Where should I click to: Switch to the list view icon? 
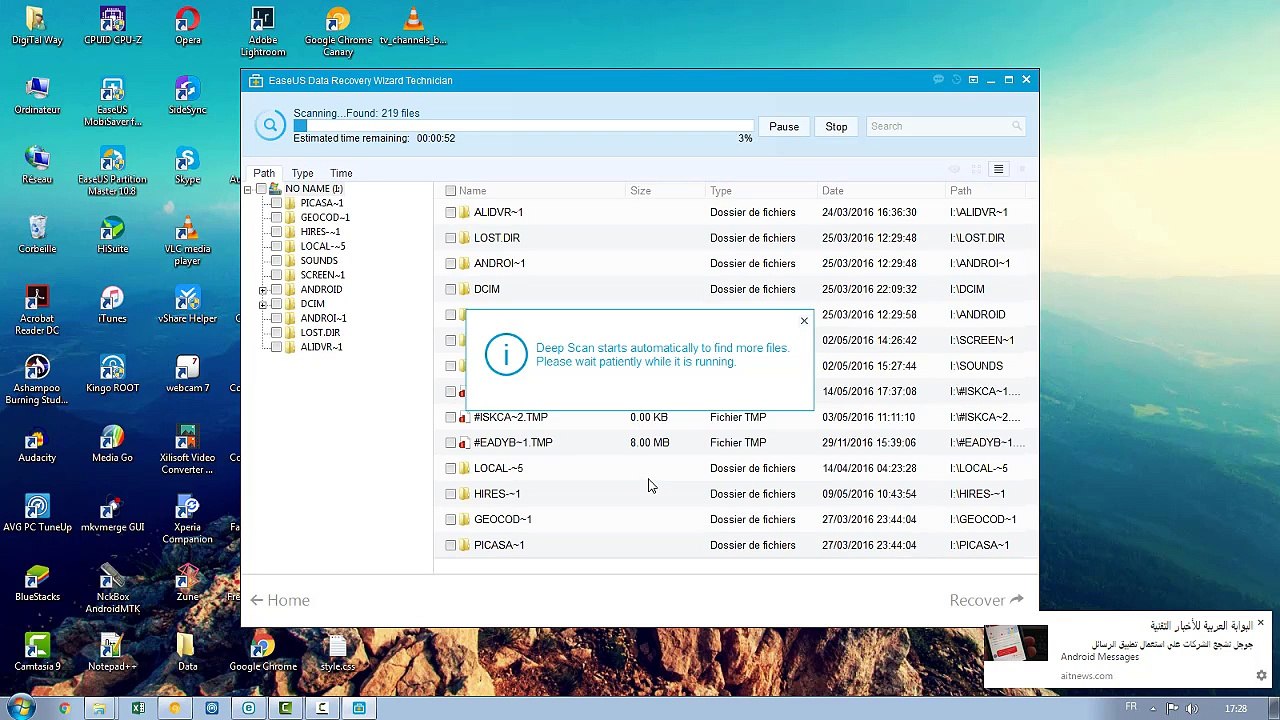998,169
